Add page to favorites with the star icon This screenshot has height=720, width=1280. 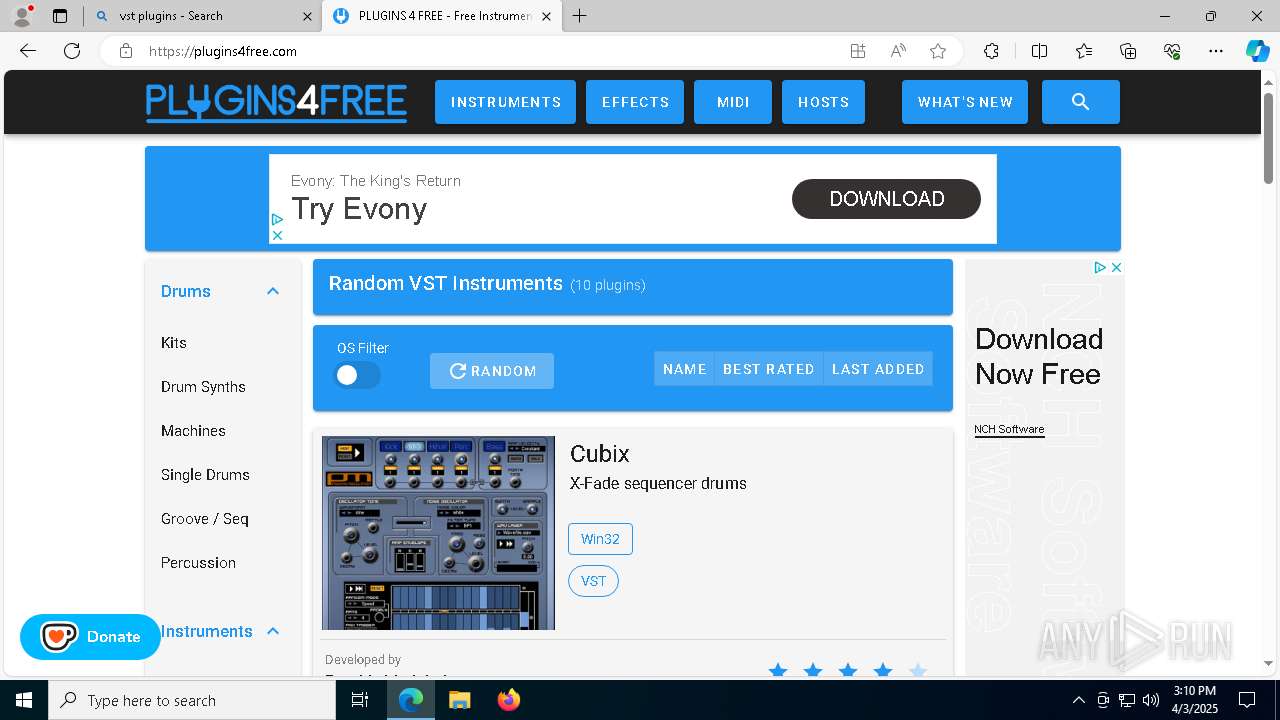[x=938, y=51]
